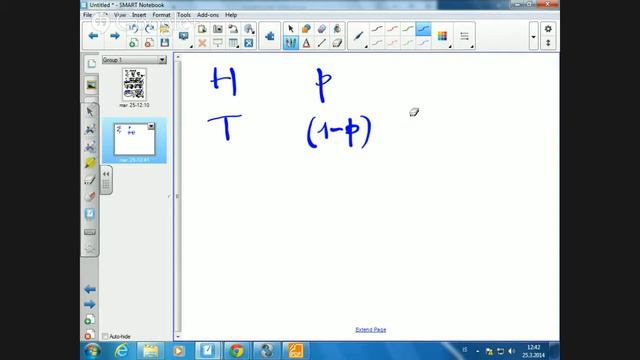Viewport: 640px width, 360px height.
Task: Add a new page from the toolbar
Action: click(x=133, y=43)
